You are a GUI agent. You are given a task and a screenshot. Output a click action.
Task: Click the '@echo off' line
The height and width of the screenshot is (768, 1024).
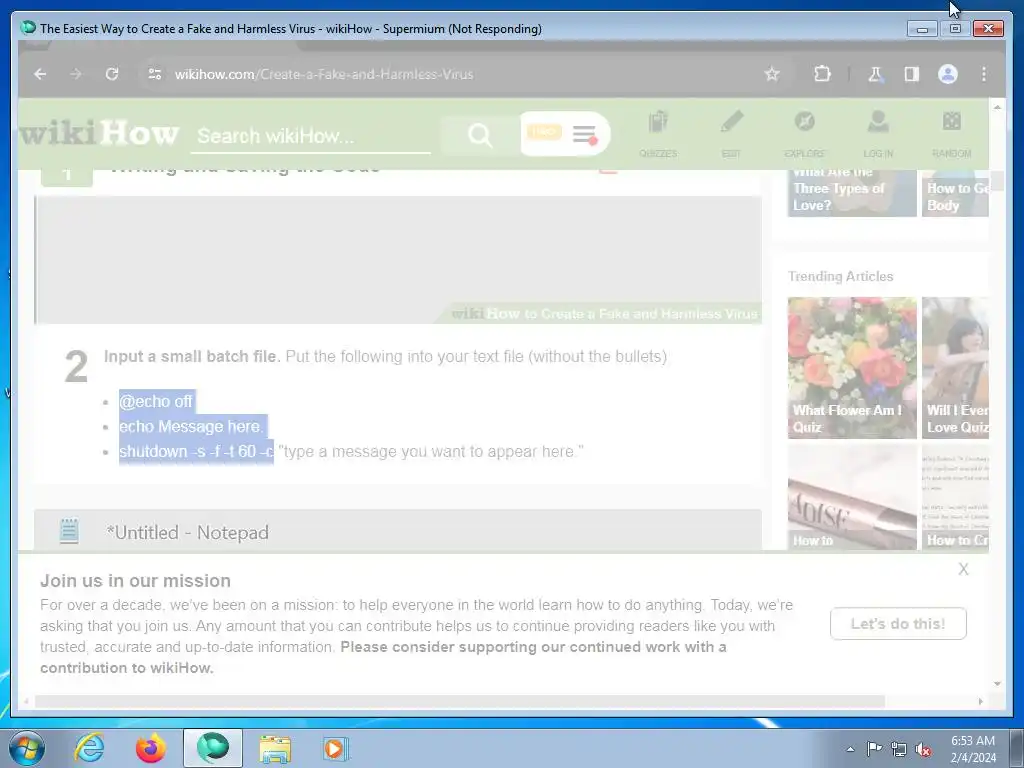(x=156, y=401)
